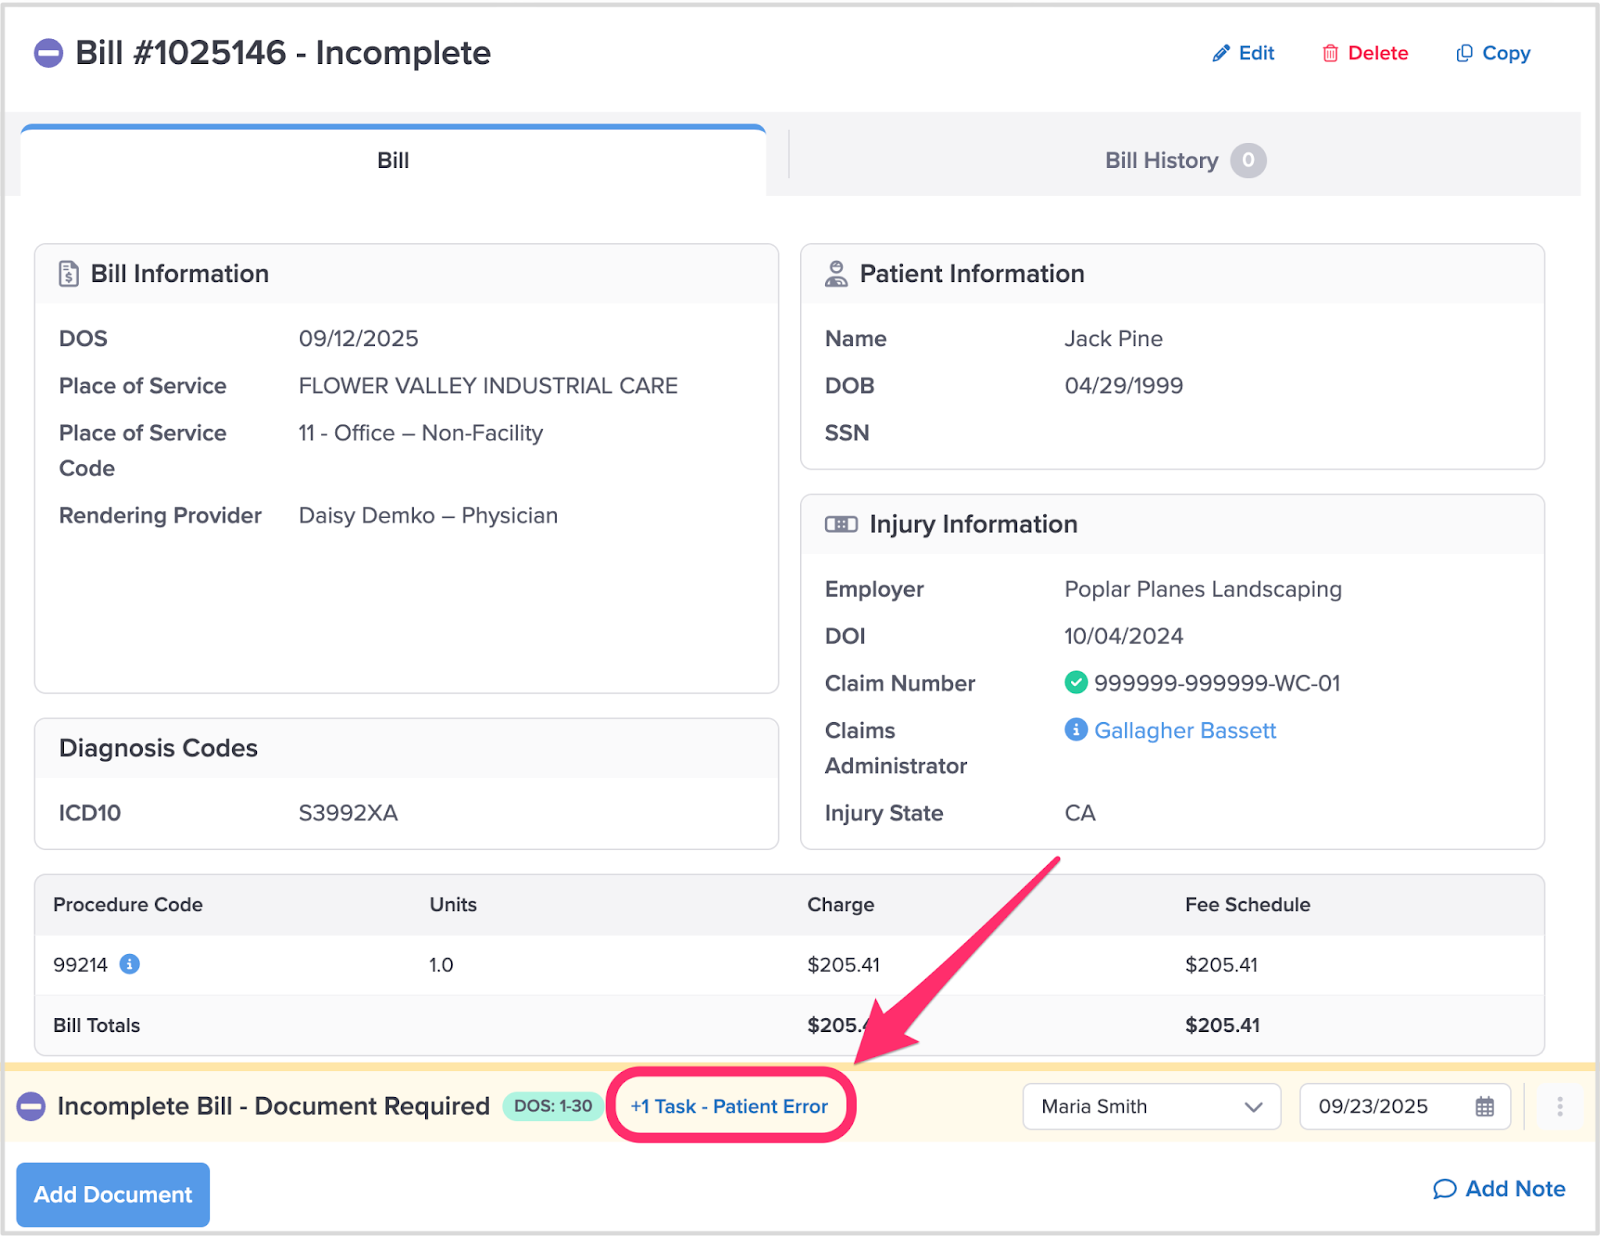Click the Incomplete Bill task status icon
1600x1236 pixels.
coord(31,1107)
